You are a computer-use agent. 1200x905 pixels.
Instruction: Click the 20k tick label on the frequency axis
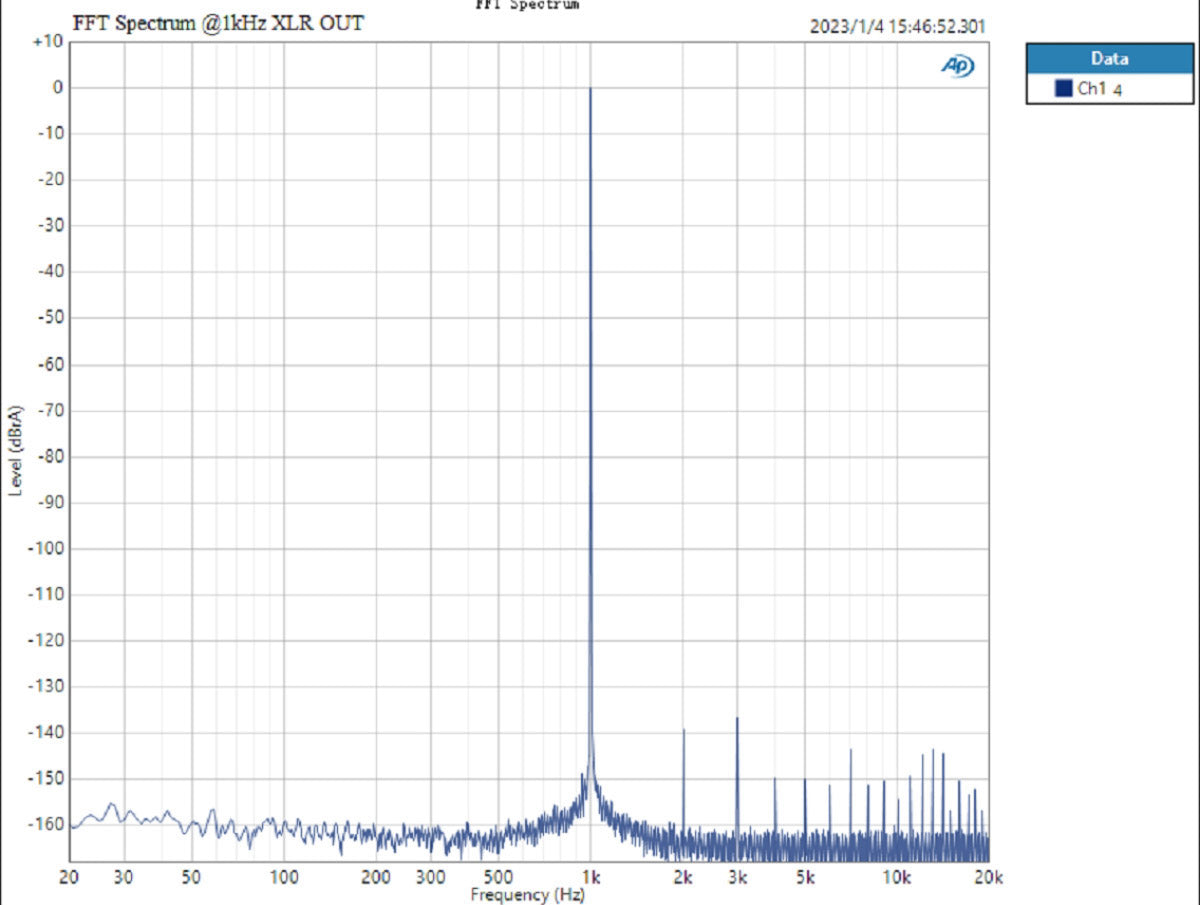tap(987, 877)
